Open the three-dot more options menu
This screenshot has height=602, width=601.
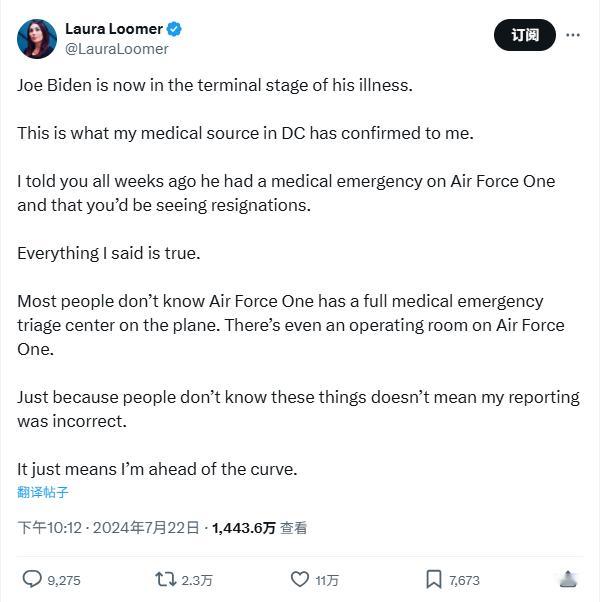click(573, 35)
